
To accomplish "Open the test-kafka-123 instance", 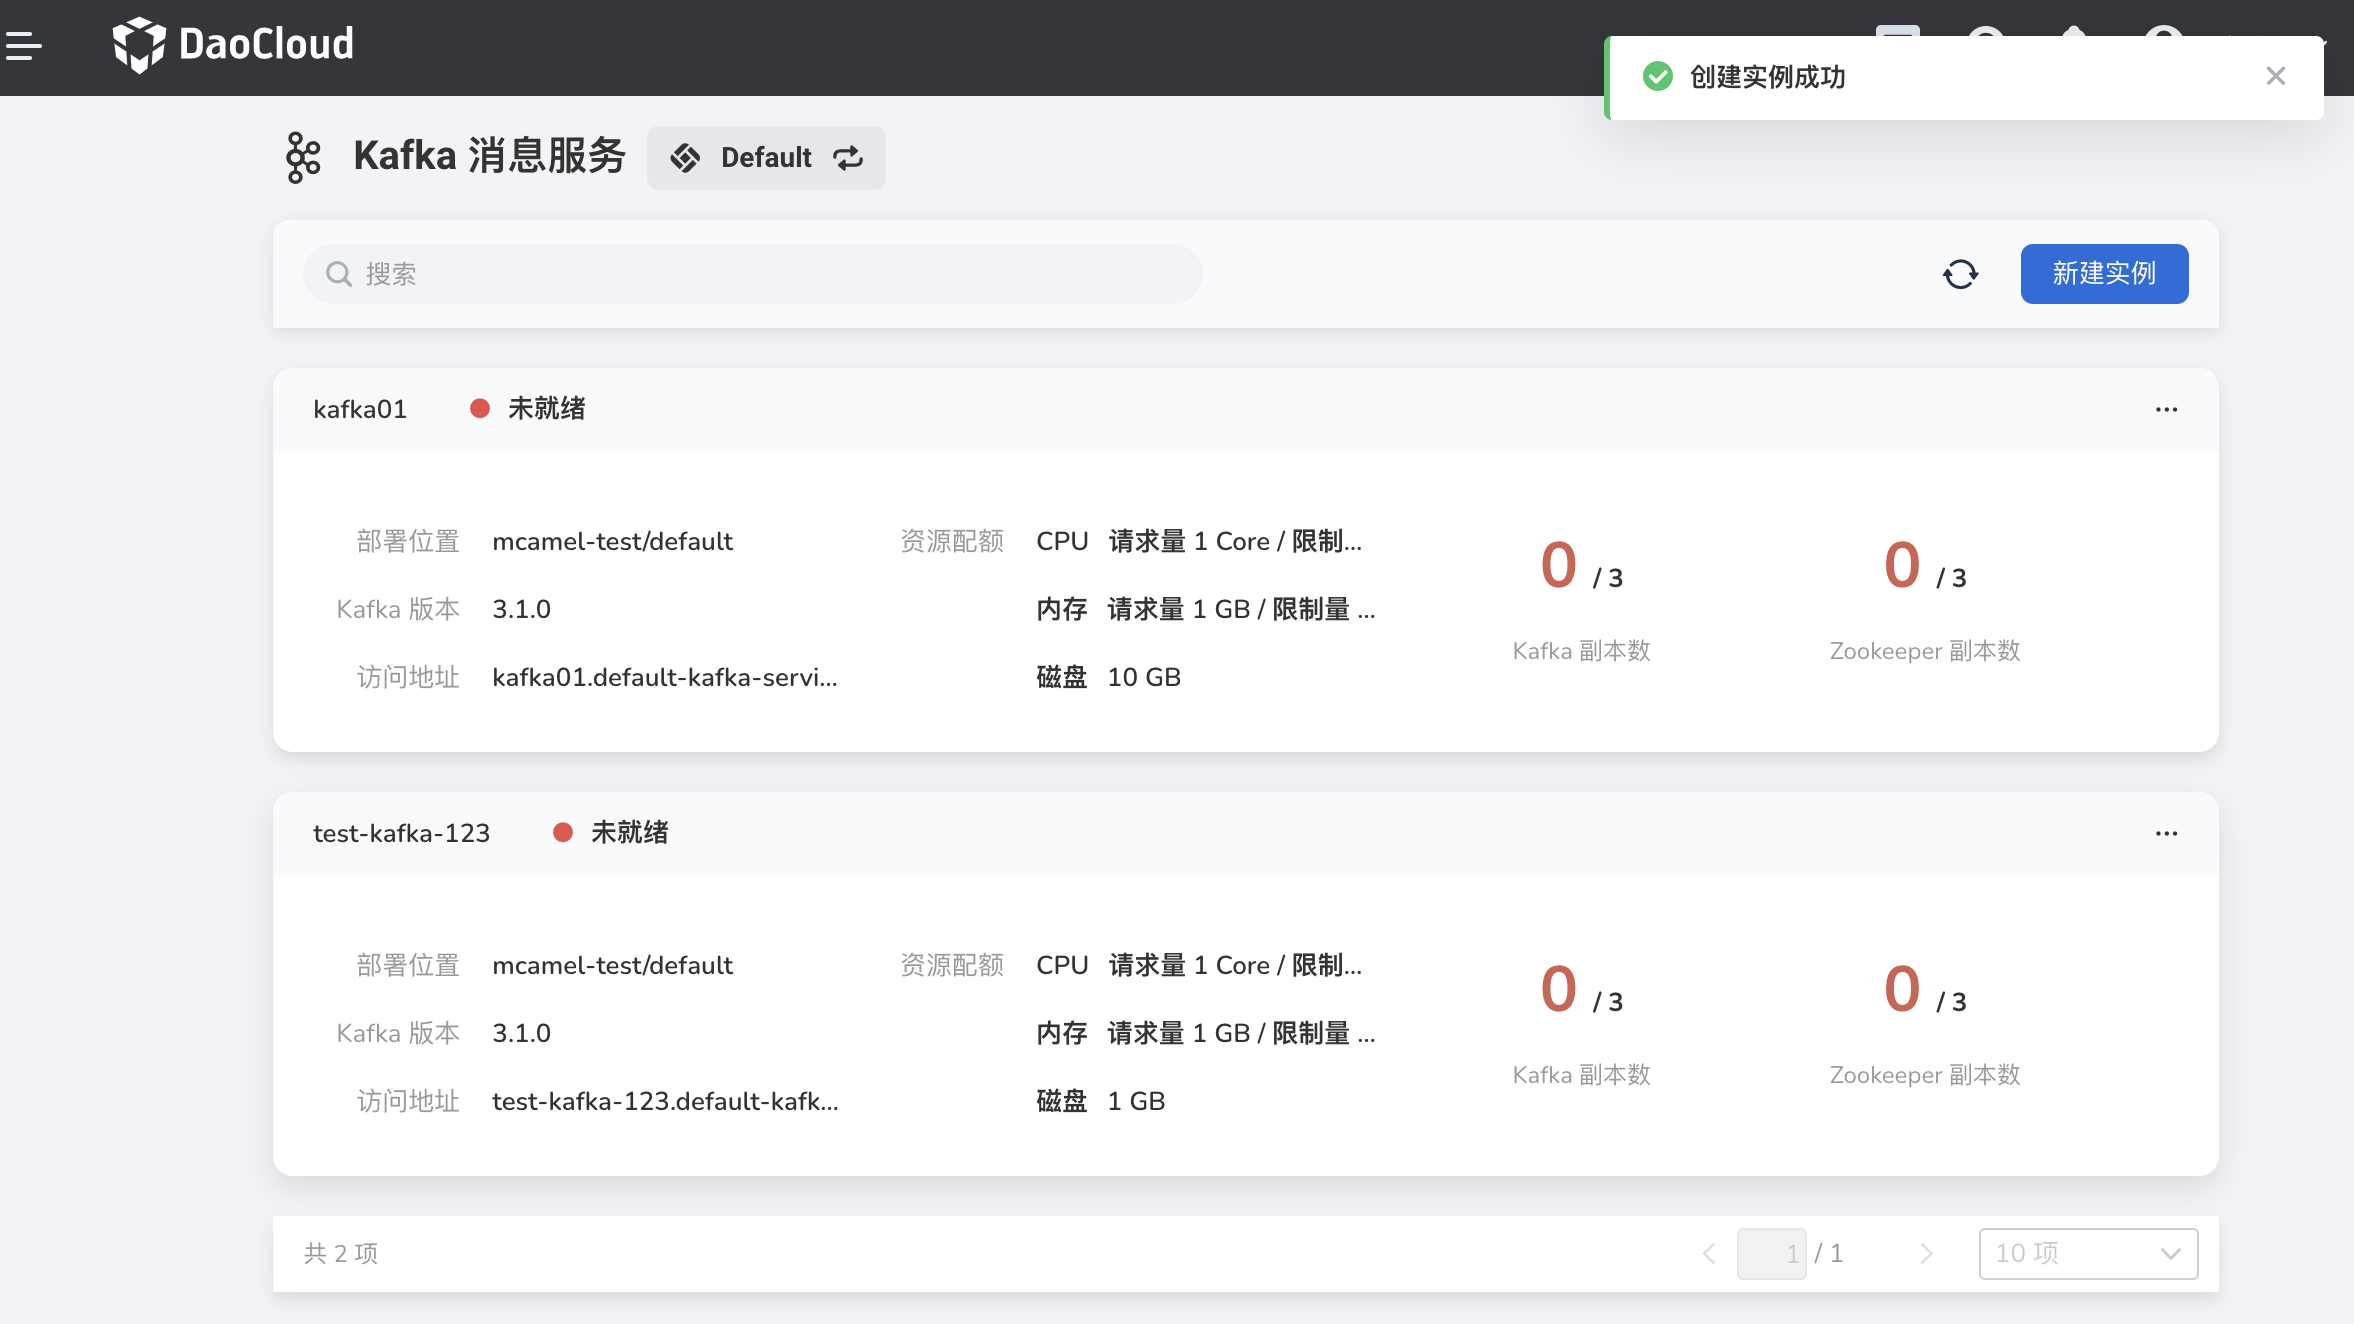I will point(401,833).
